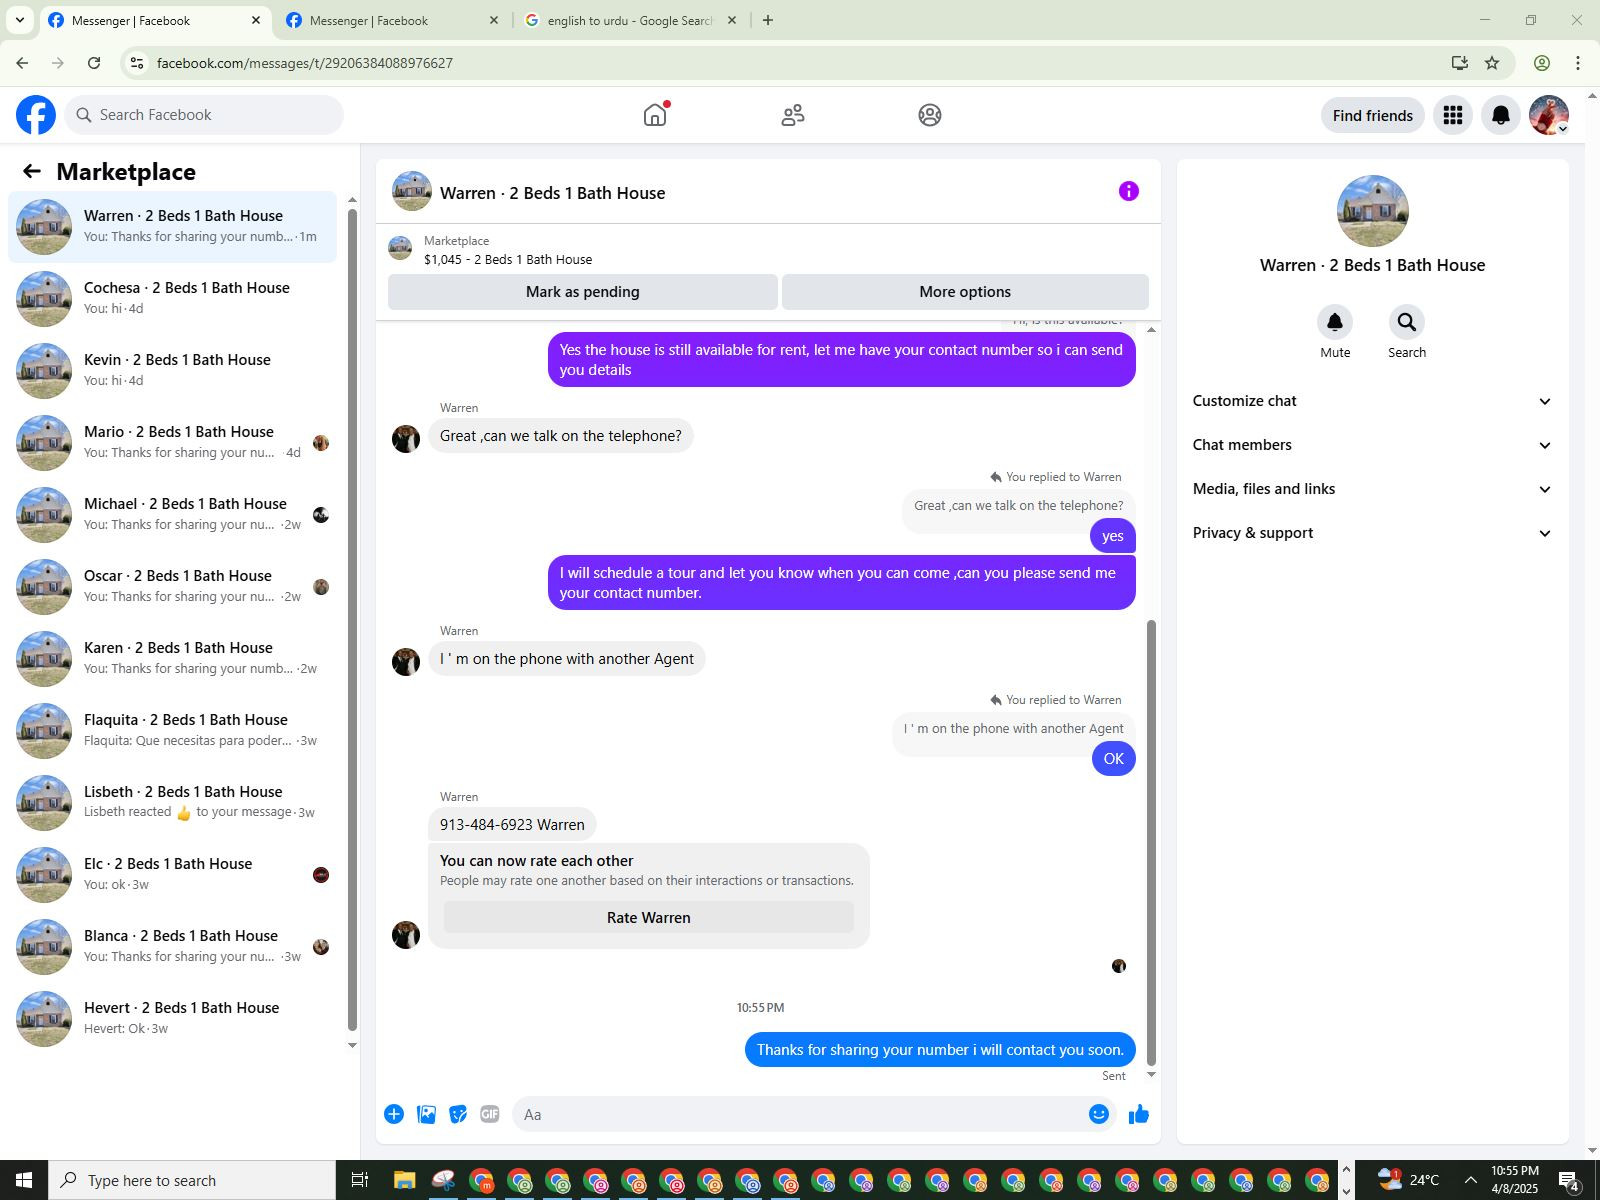Image resolution: width=1600 pixels, height=1200 pixels.
Task: Open Mario · 2 Beds 1 Bath House chat
Action: (x=172, y=442)
